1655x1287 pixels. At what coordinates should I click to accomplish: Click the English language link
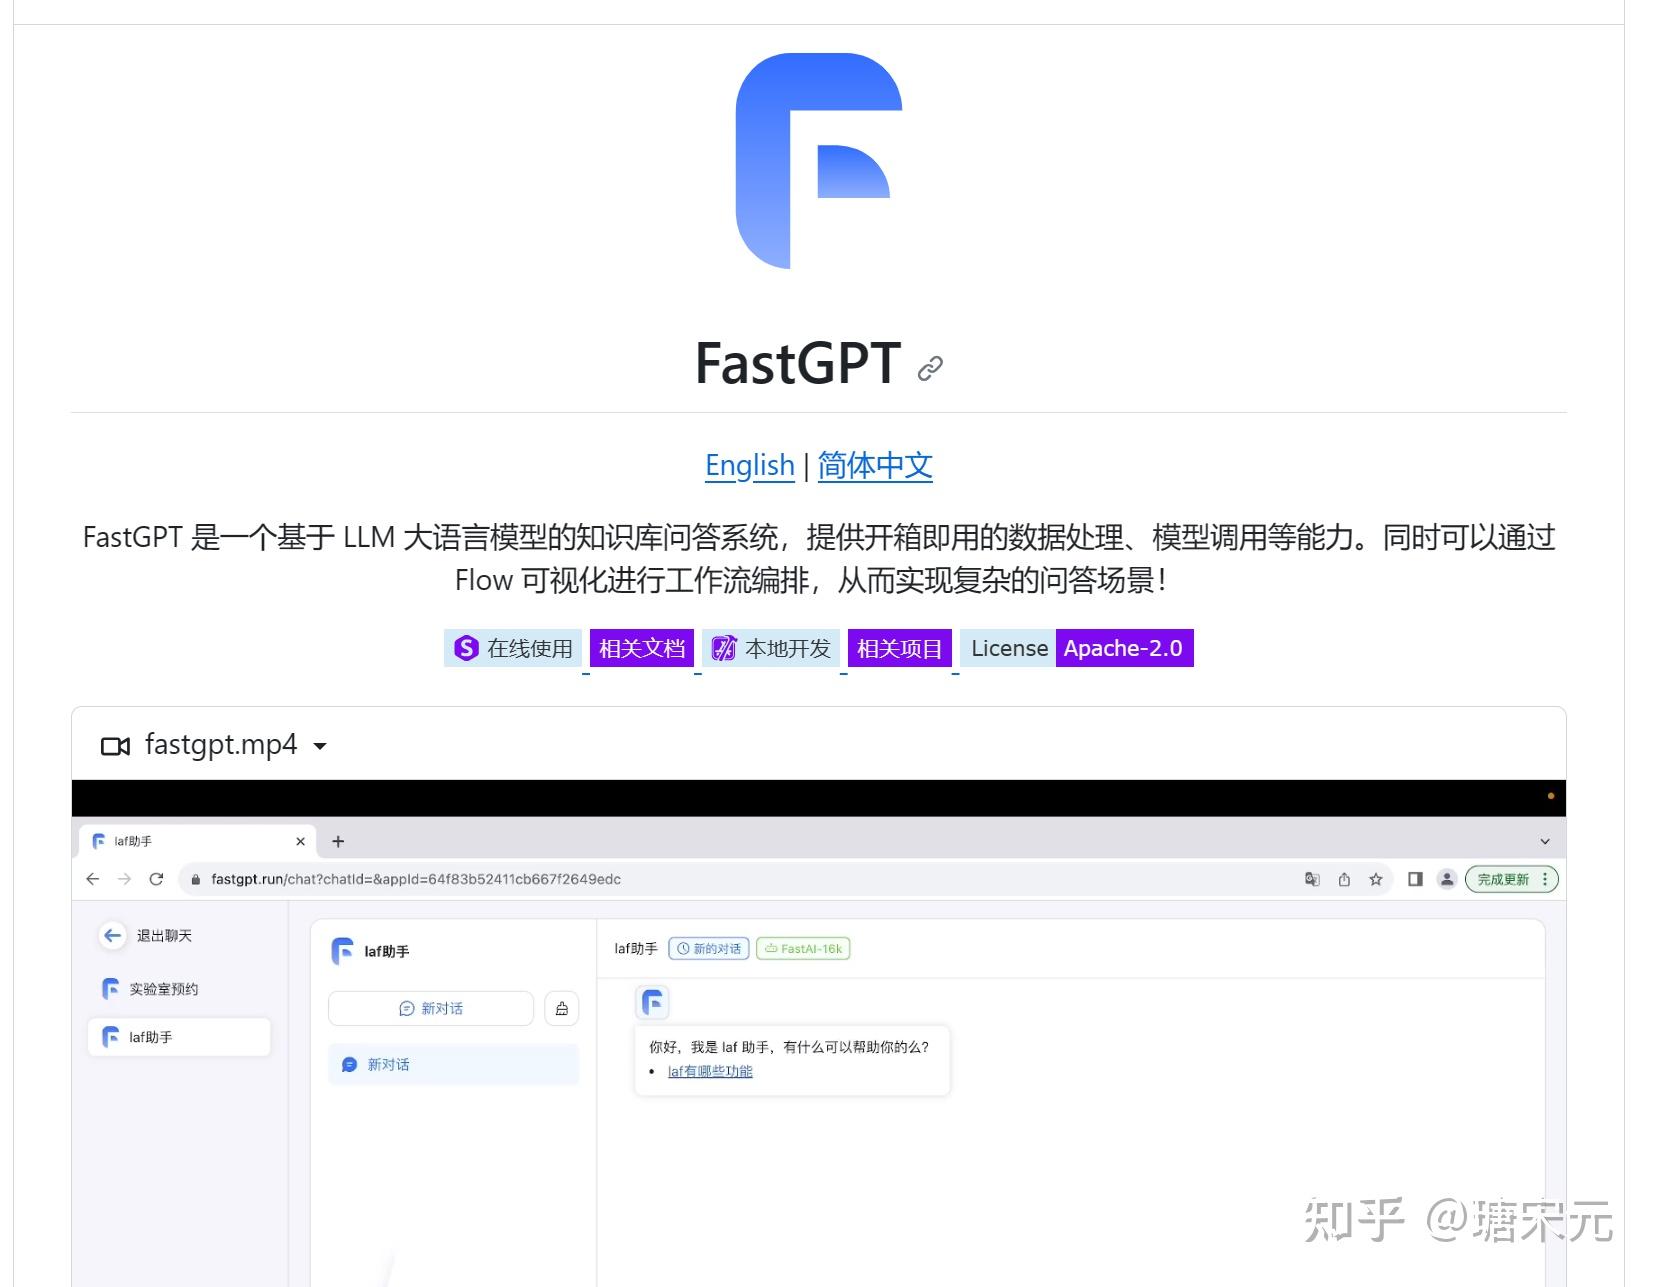click(x=750, y=466)
